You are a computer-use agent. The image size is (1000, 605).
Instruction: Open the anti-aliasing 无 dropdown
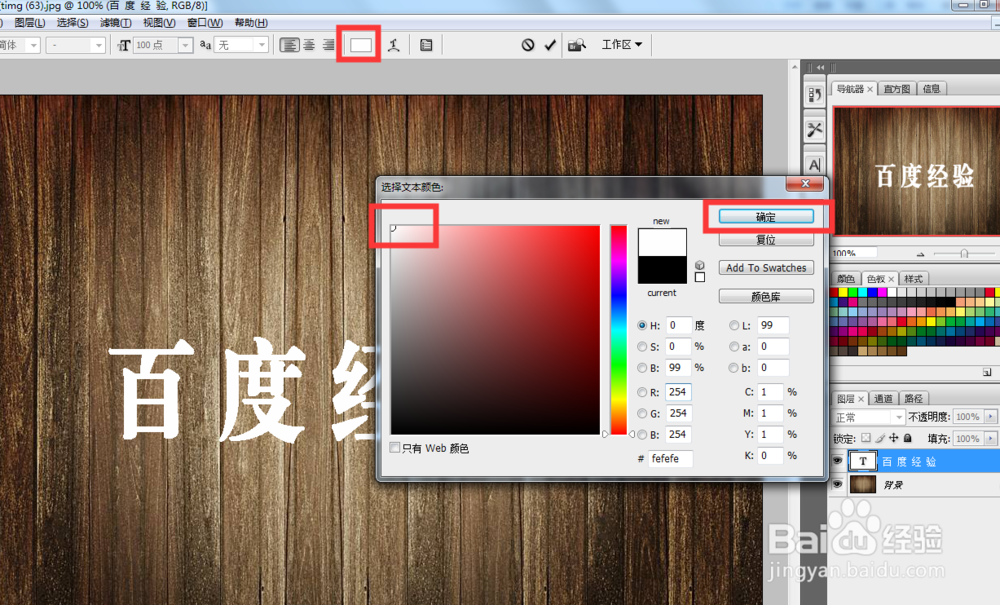tap(261, 45)
